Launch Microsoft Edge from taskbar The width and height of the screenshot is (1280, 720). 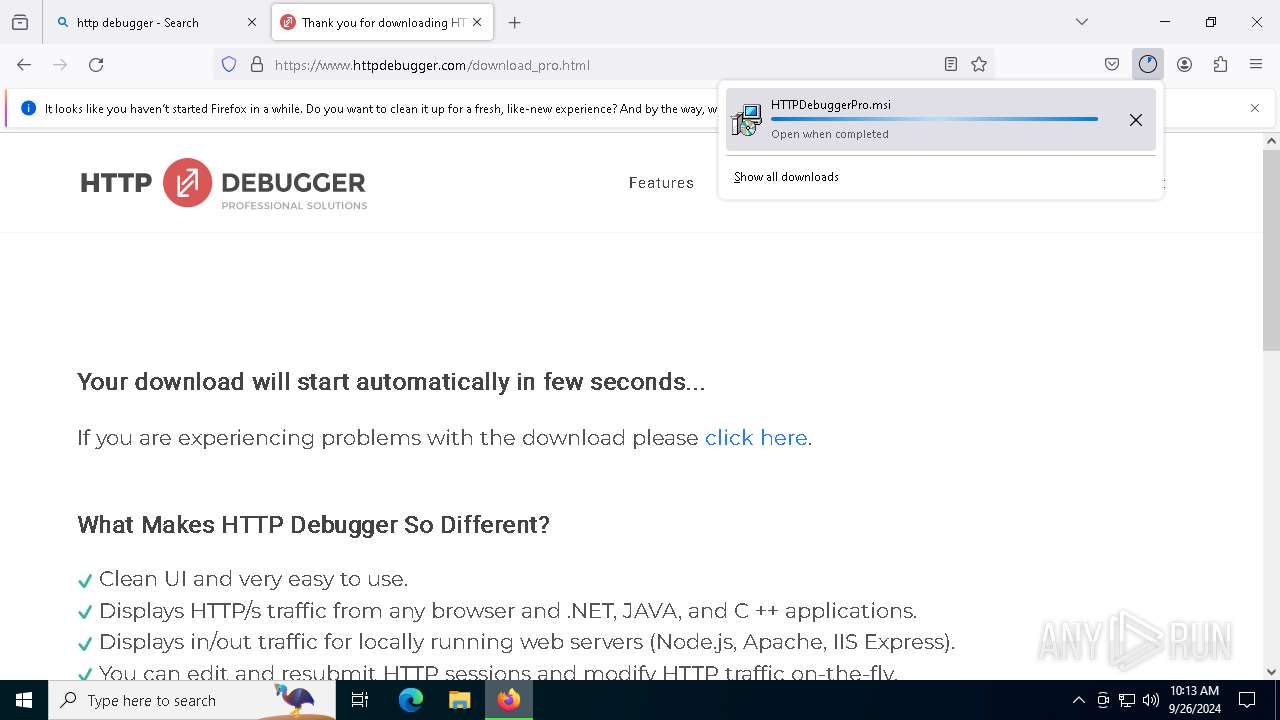[411, 700]
